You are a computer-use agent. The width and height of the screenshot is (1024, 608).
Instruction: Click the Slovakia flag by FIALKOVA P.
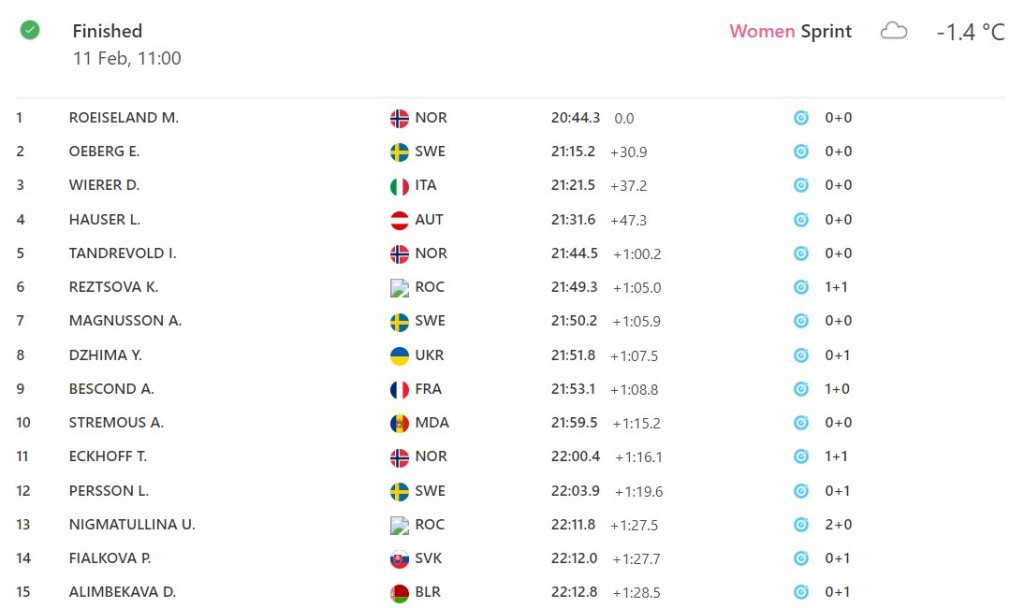(399, 559)
